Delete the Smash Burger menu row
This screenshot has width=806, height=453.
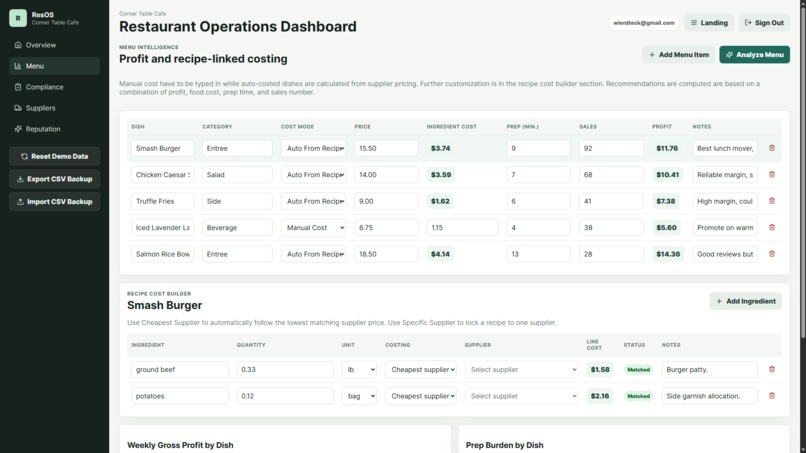point(772,148)
